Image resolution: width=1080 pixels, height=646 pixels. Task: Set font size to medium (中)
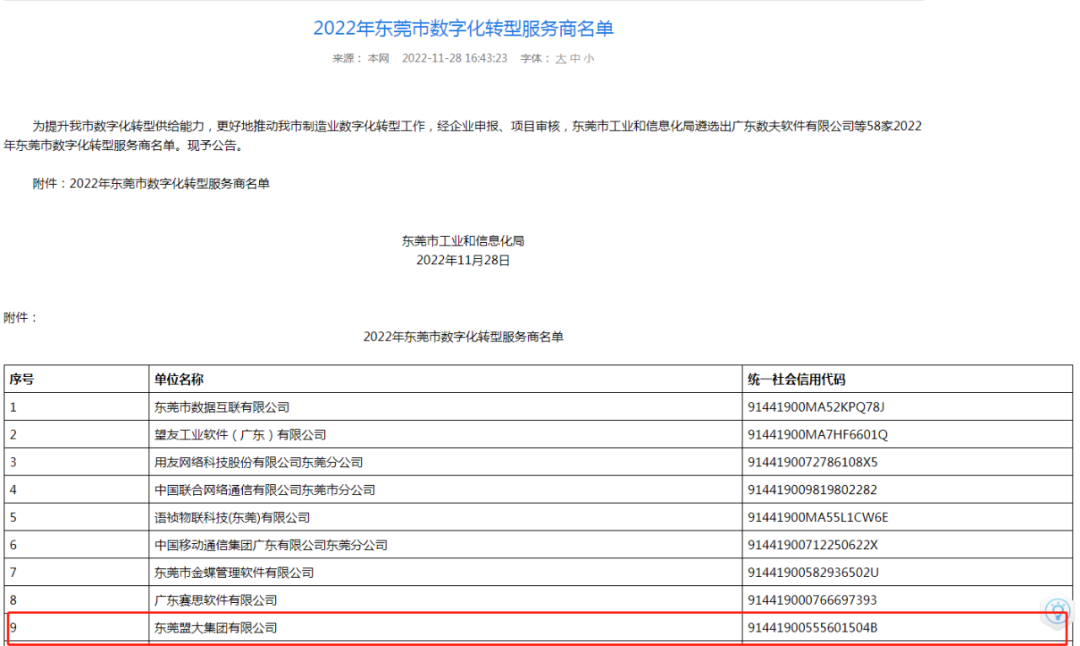click(x=575, y=59)
